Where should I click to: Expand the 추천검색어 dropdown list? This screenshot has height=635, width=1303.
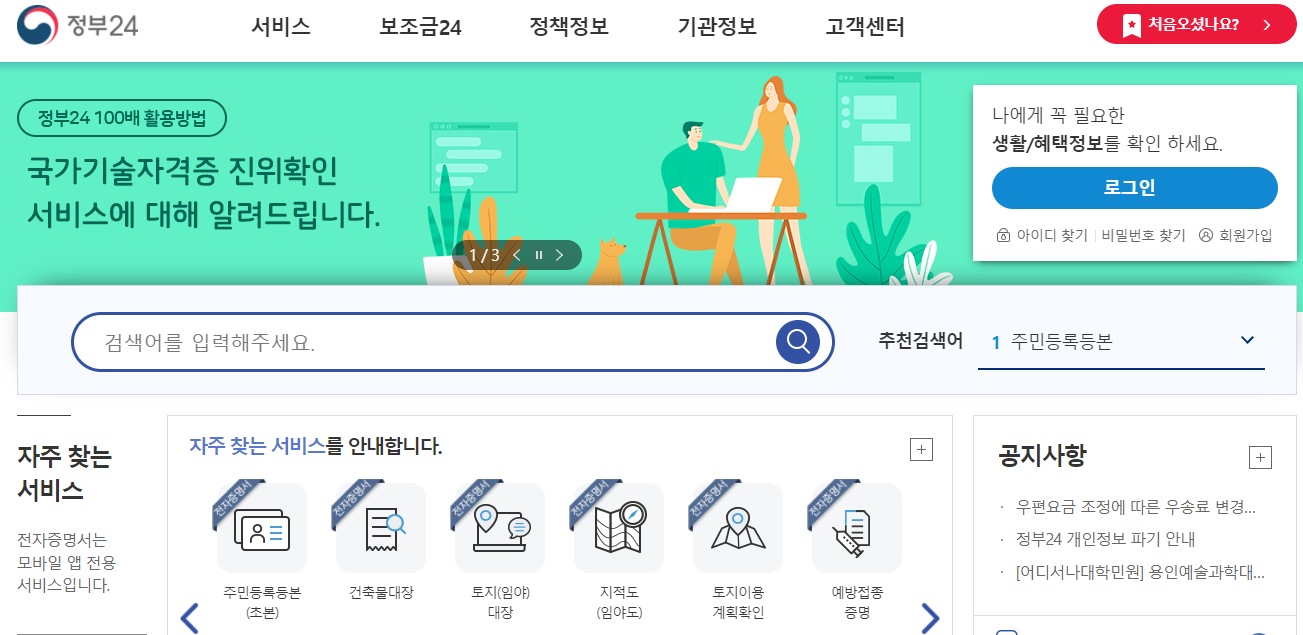(x=1247, y=340)
